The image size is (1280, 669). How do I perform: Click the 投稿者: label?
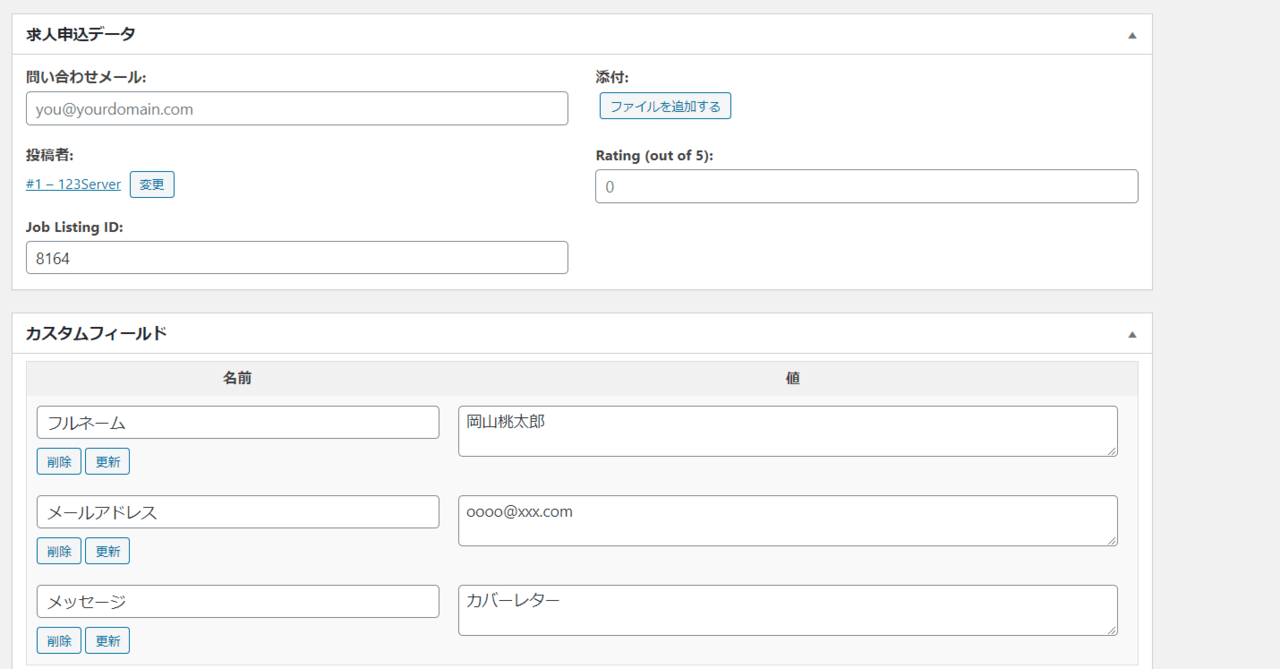50,155
